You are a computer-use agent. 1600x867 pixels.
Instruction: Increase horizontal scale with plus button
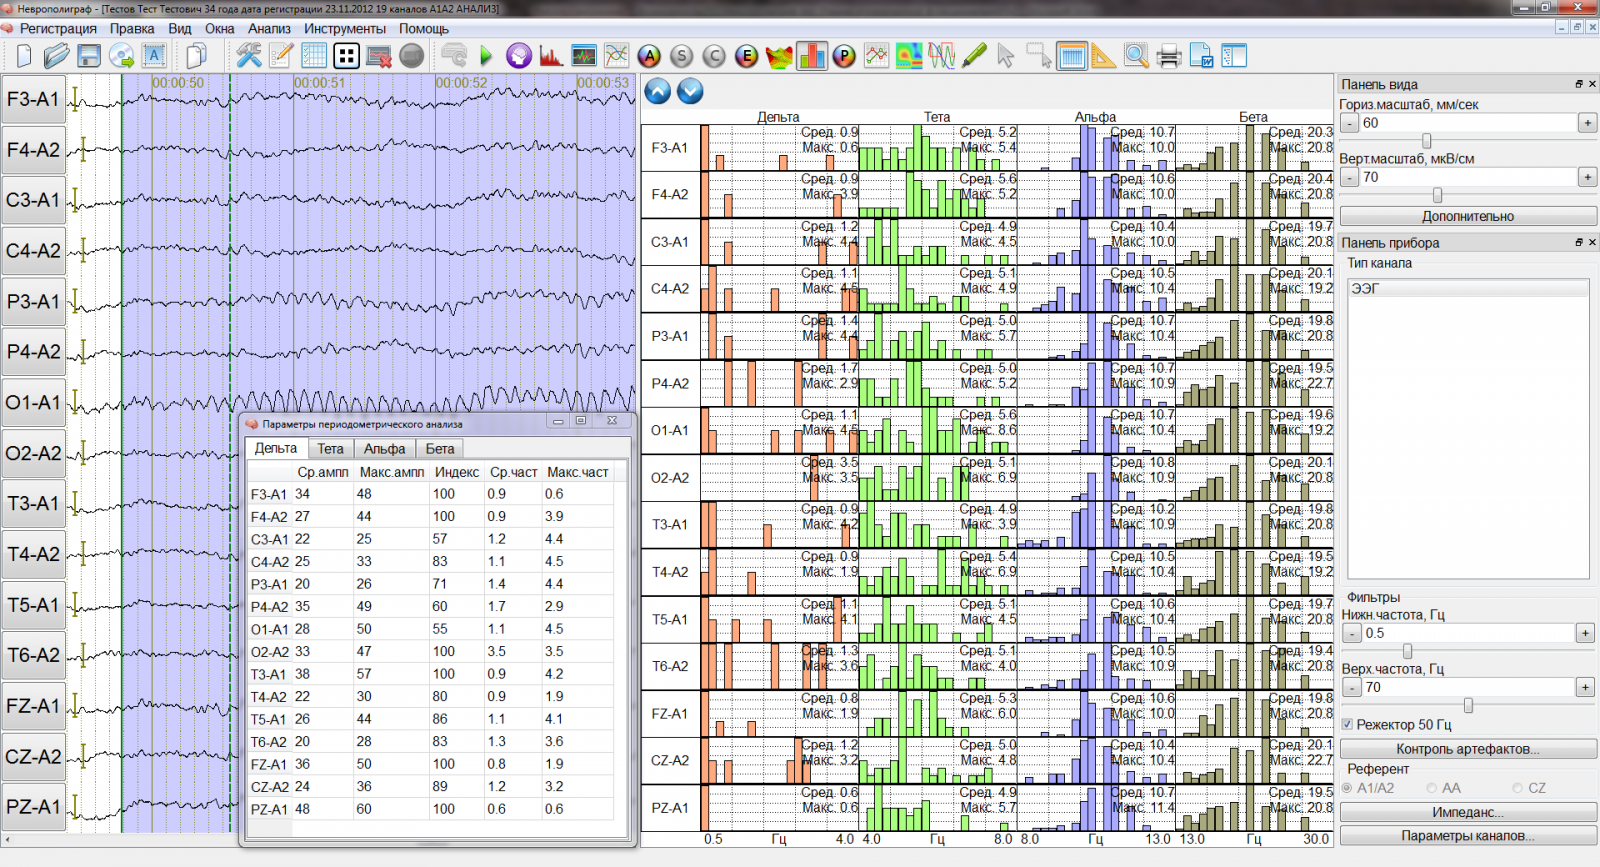1587,123
